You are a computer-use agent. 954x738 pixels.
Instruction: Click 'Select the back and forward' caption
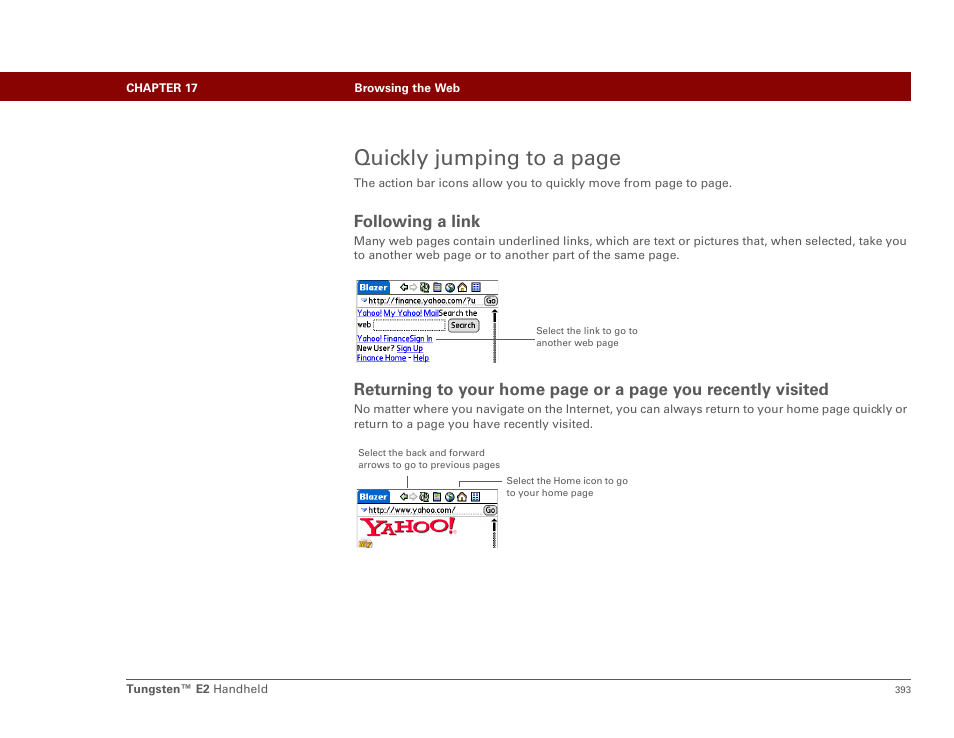[421, 453]
